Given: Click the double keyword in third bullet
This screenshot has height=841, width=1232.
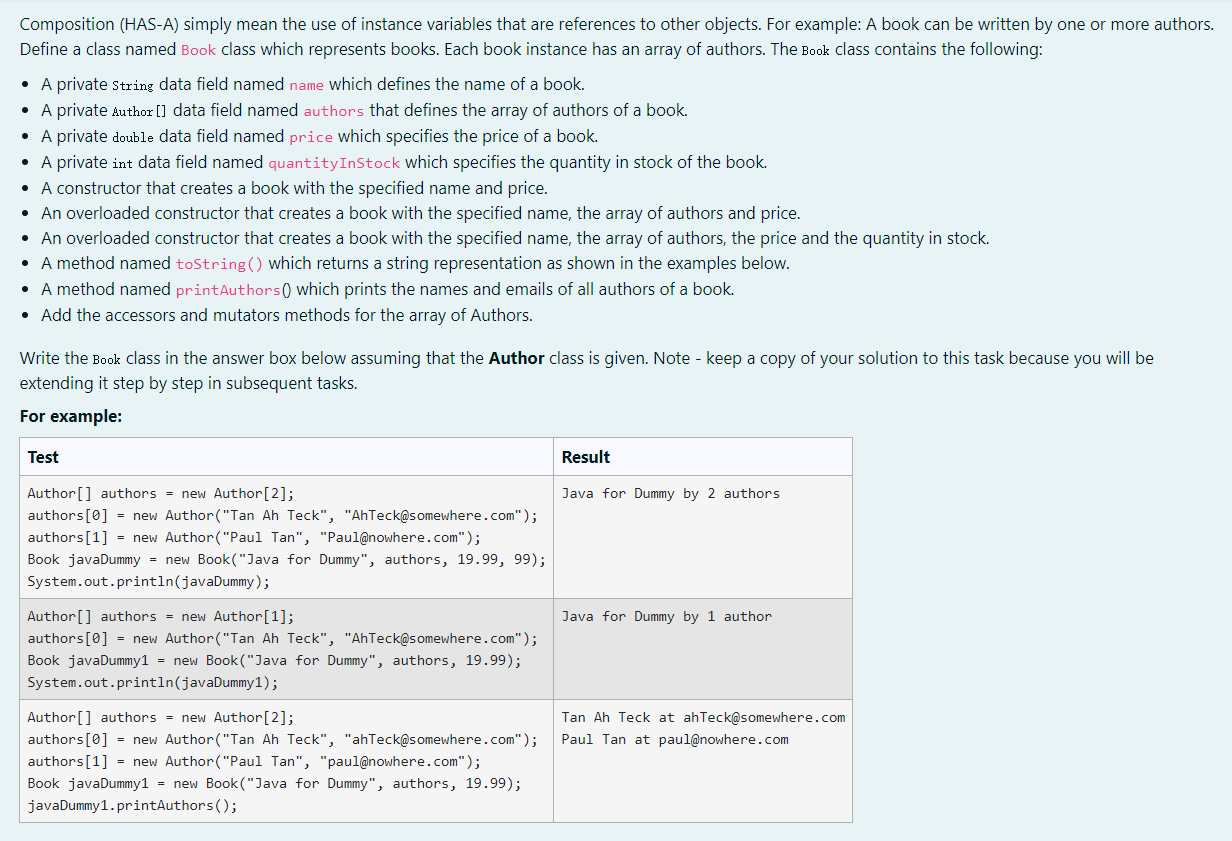Looking at the screenshot, I should (x=131, y=136).
